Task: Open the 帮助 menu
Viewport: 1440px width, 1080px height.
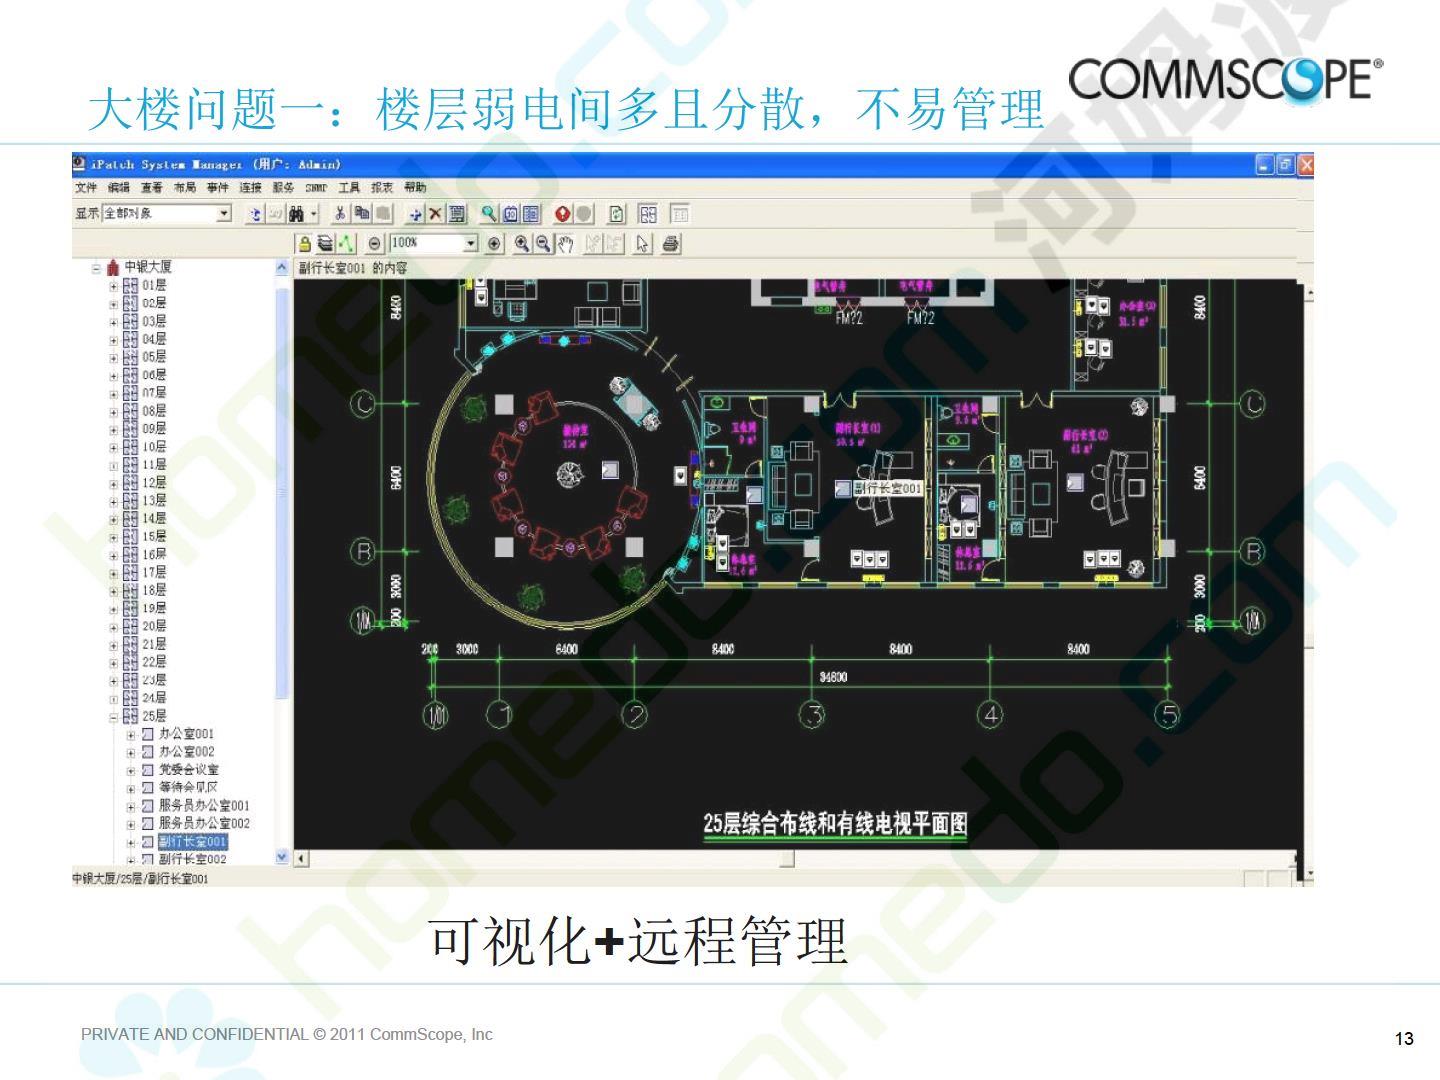Action: [415, 188]
